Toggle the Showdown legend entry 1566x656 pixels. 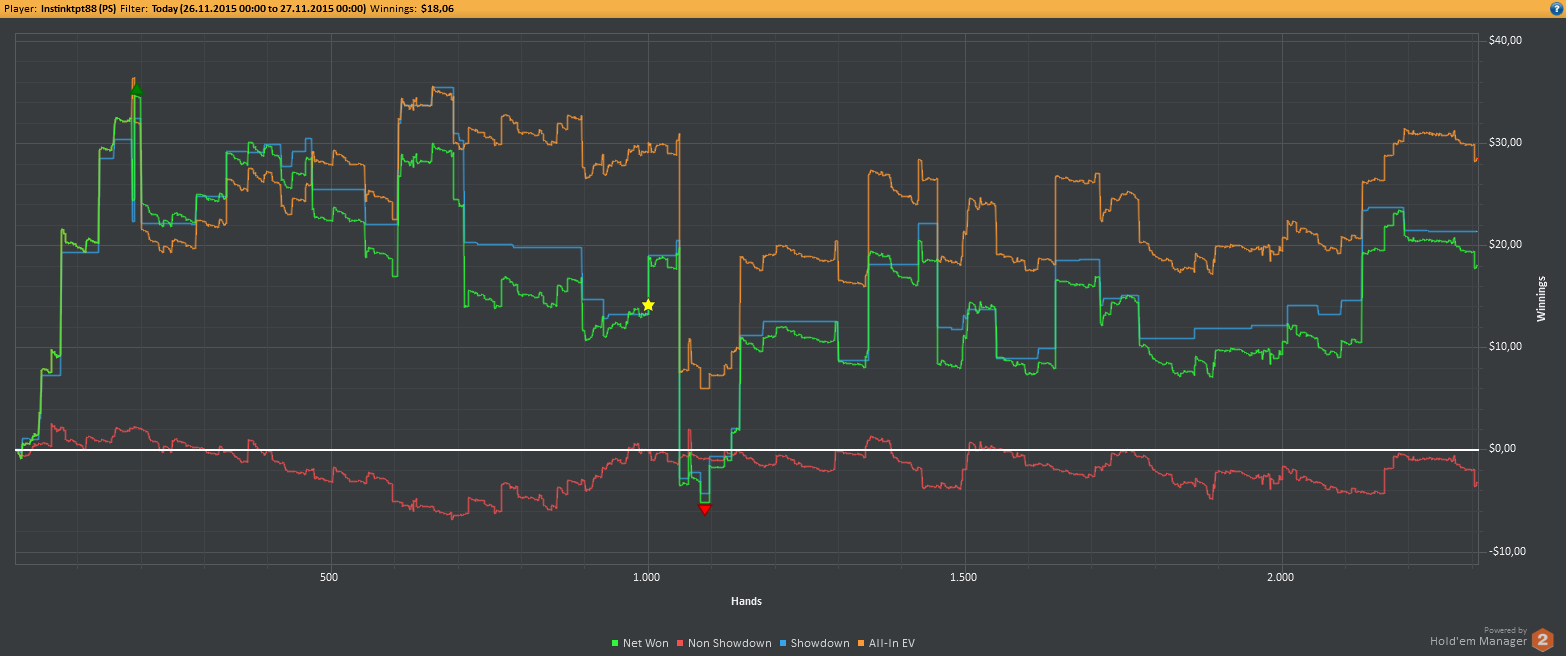click(x=814, y=643)
